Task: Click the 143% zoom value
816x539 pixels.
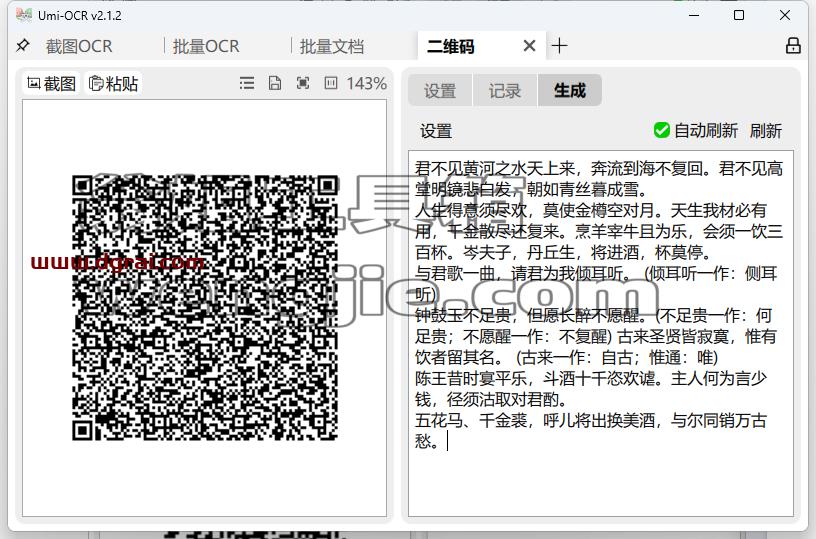Action: 366,83
